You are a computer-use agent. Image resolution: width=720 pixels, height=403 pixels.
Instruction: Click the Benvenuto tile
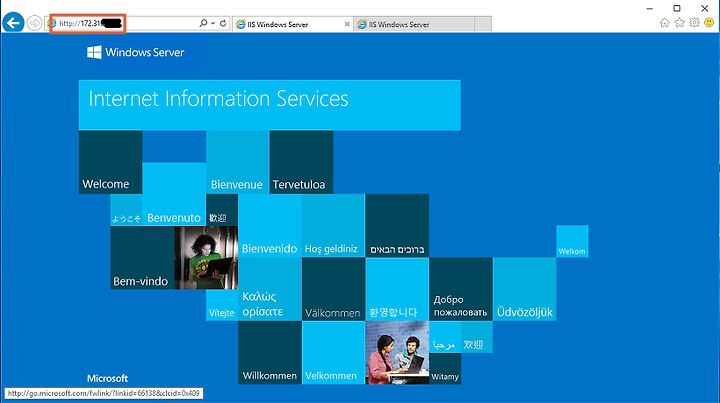[x=174, y=194]
